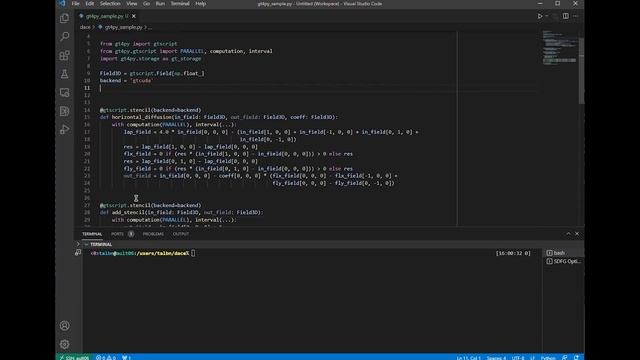Open the Run and Debug view
640x360 pixels.
pos(64,129)
